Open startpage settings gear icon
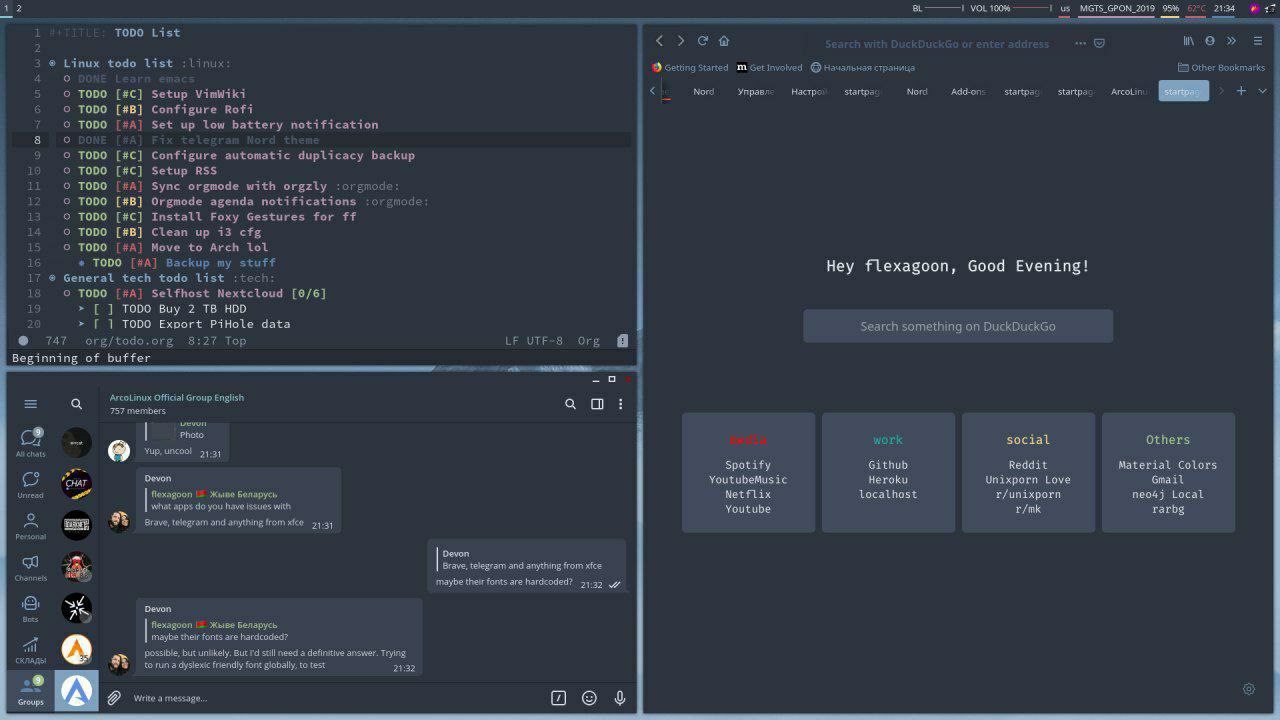1280x720 pixels. point(1249,689)
